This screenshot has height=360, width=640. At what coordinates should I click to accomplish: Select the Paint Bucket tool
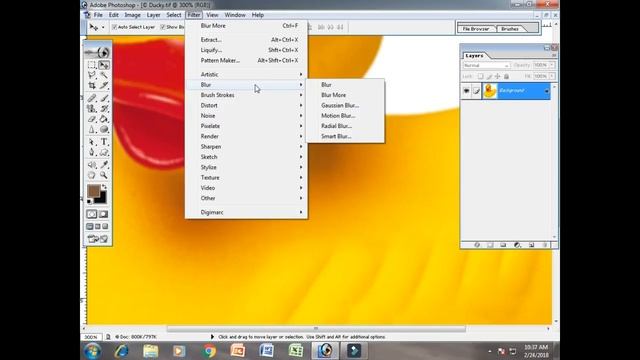[104, 119]
